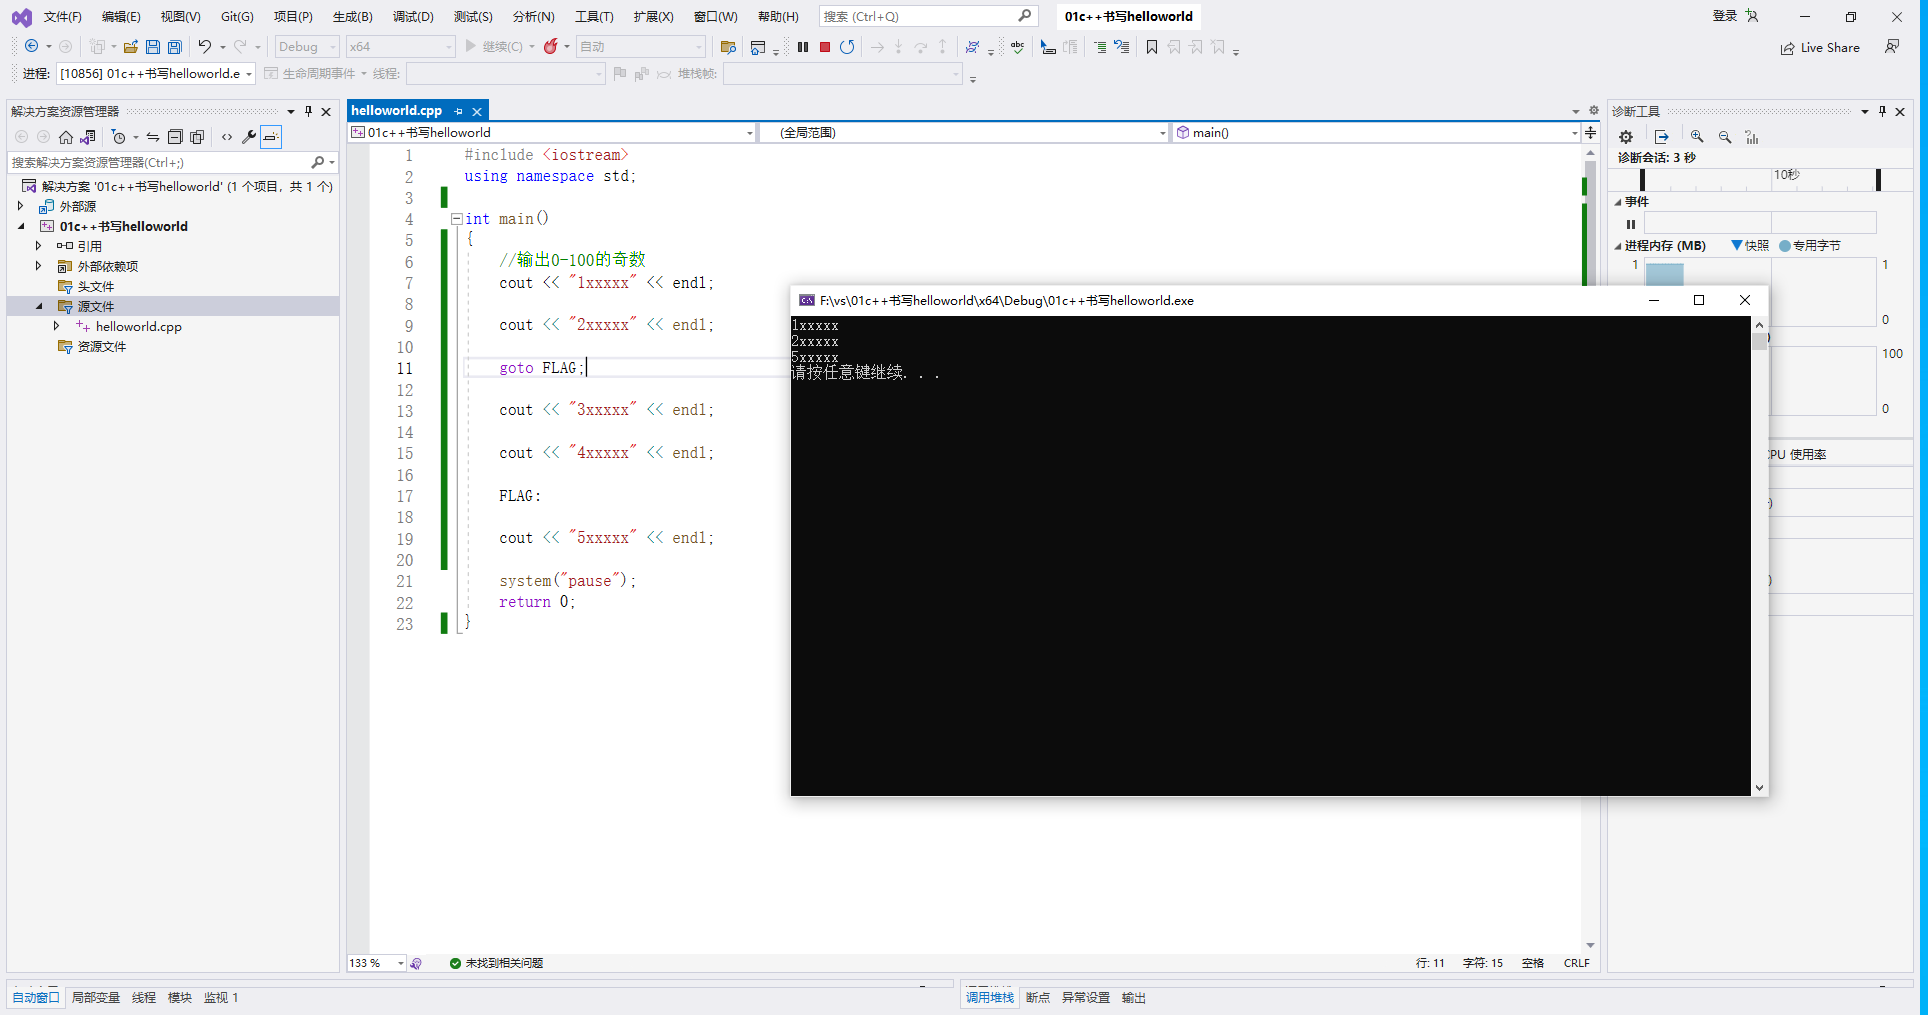Zoom in on the diagnostics timeline
Viewport: 1928px width, 1015px height.
pos(1697,137)
